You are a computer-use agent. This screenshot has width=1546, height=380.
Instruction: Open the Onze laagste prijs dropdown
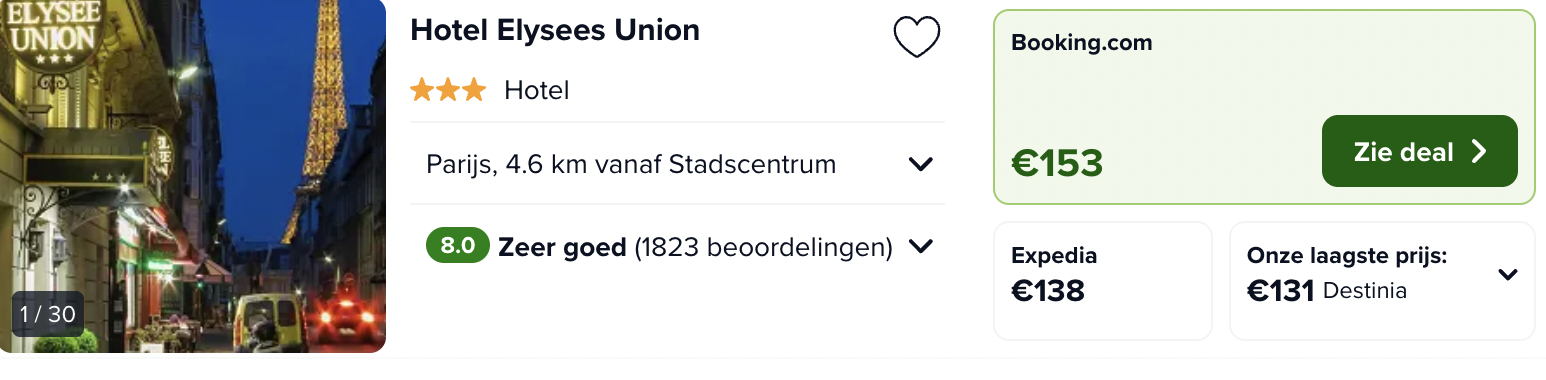point(1508,274)
